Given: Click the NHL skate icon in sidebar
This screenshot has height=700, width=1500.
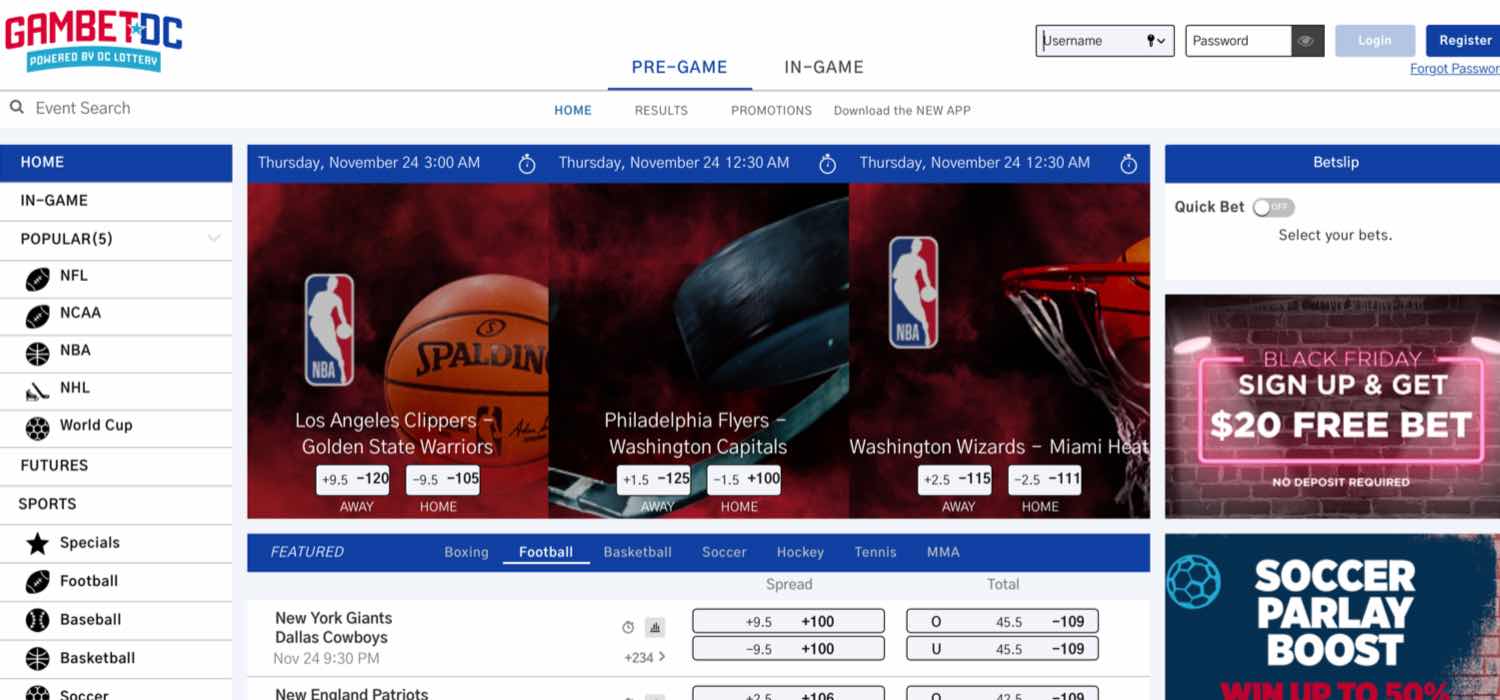Looking at the screenshot, I should click(37, 391).
